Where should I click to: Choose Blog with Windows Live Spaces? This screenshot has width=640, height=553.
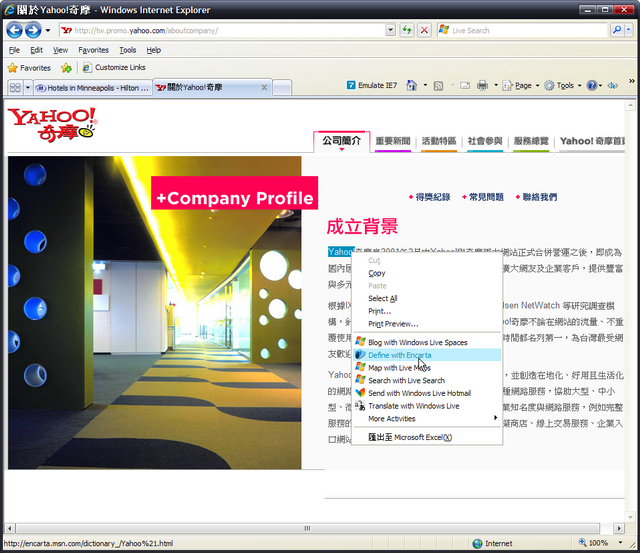coord(427,342)
